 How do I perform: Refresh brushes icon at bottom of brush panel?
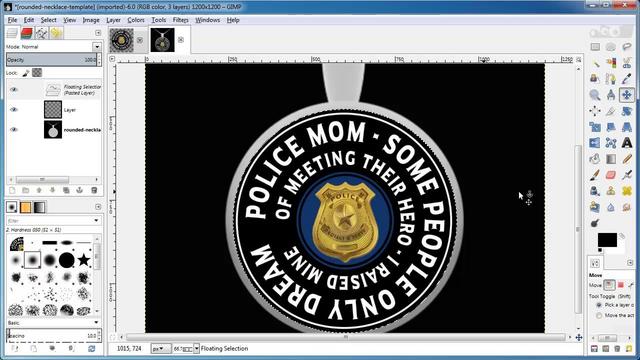[91, 348]
